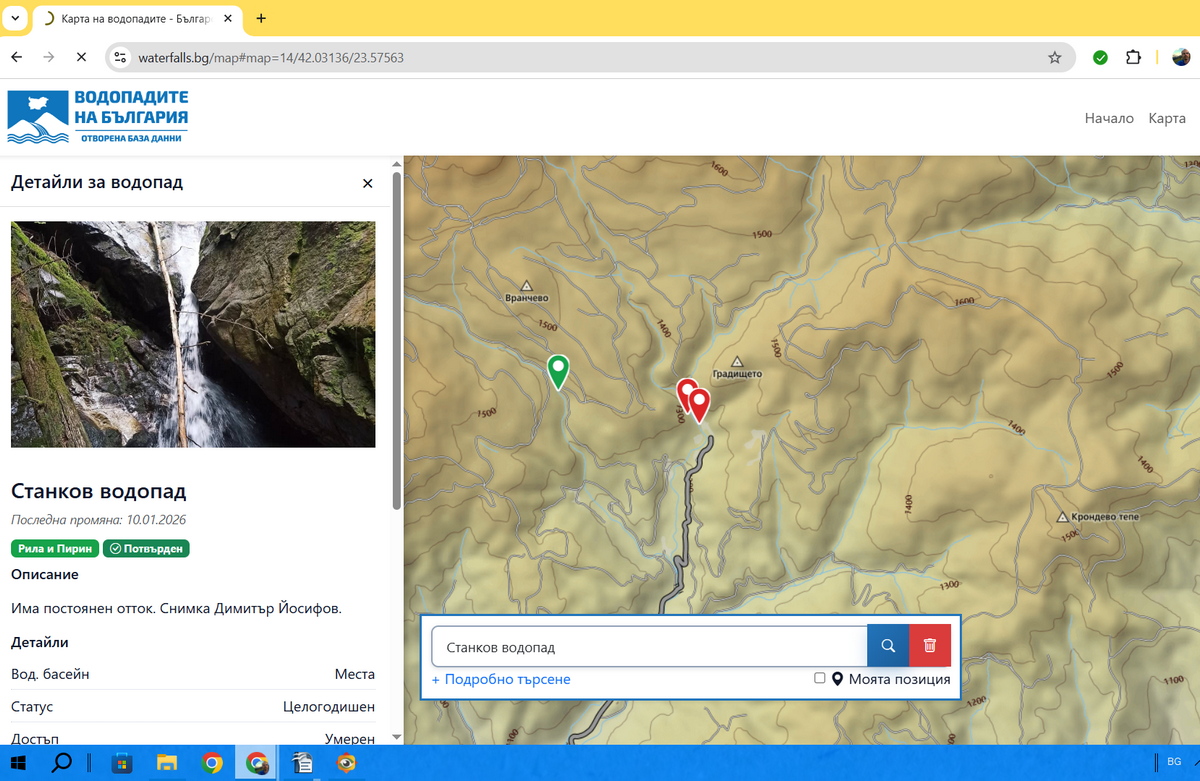1200x781 pixels.
Task: Enable the Моята позиция checkbox
Action: (820, 679)
